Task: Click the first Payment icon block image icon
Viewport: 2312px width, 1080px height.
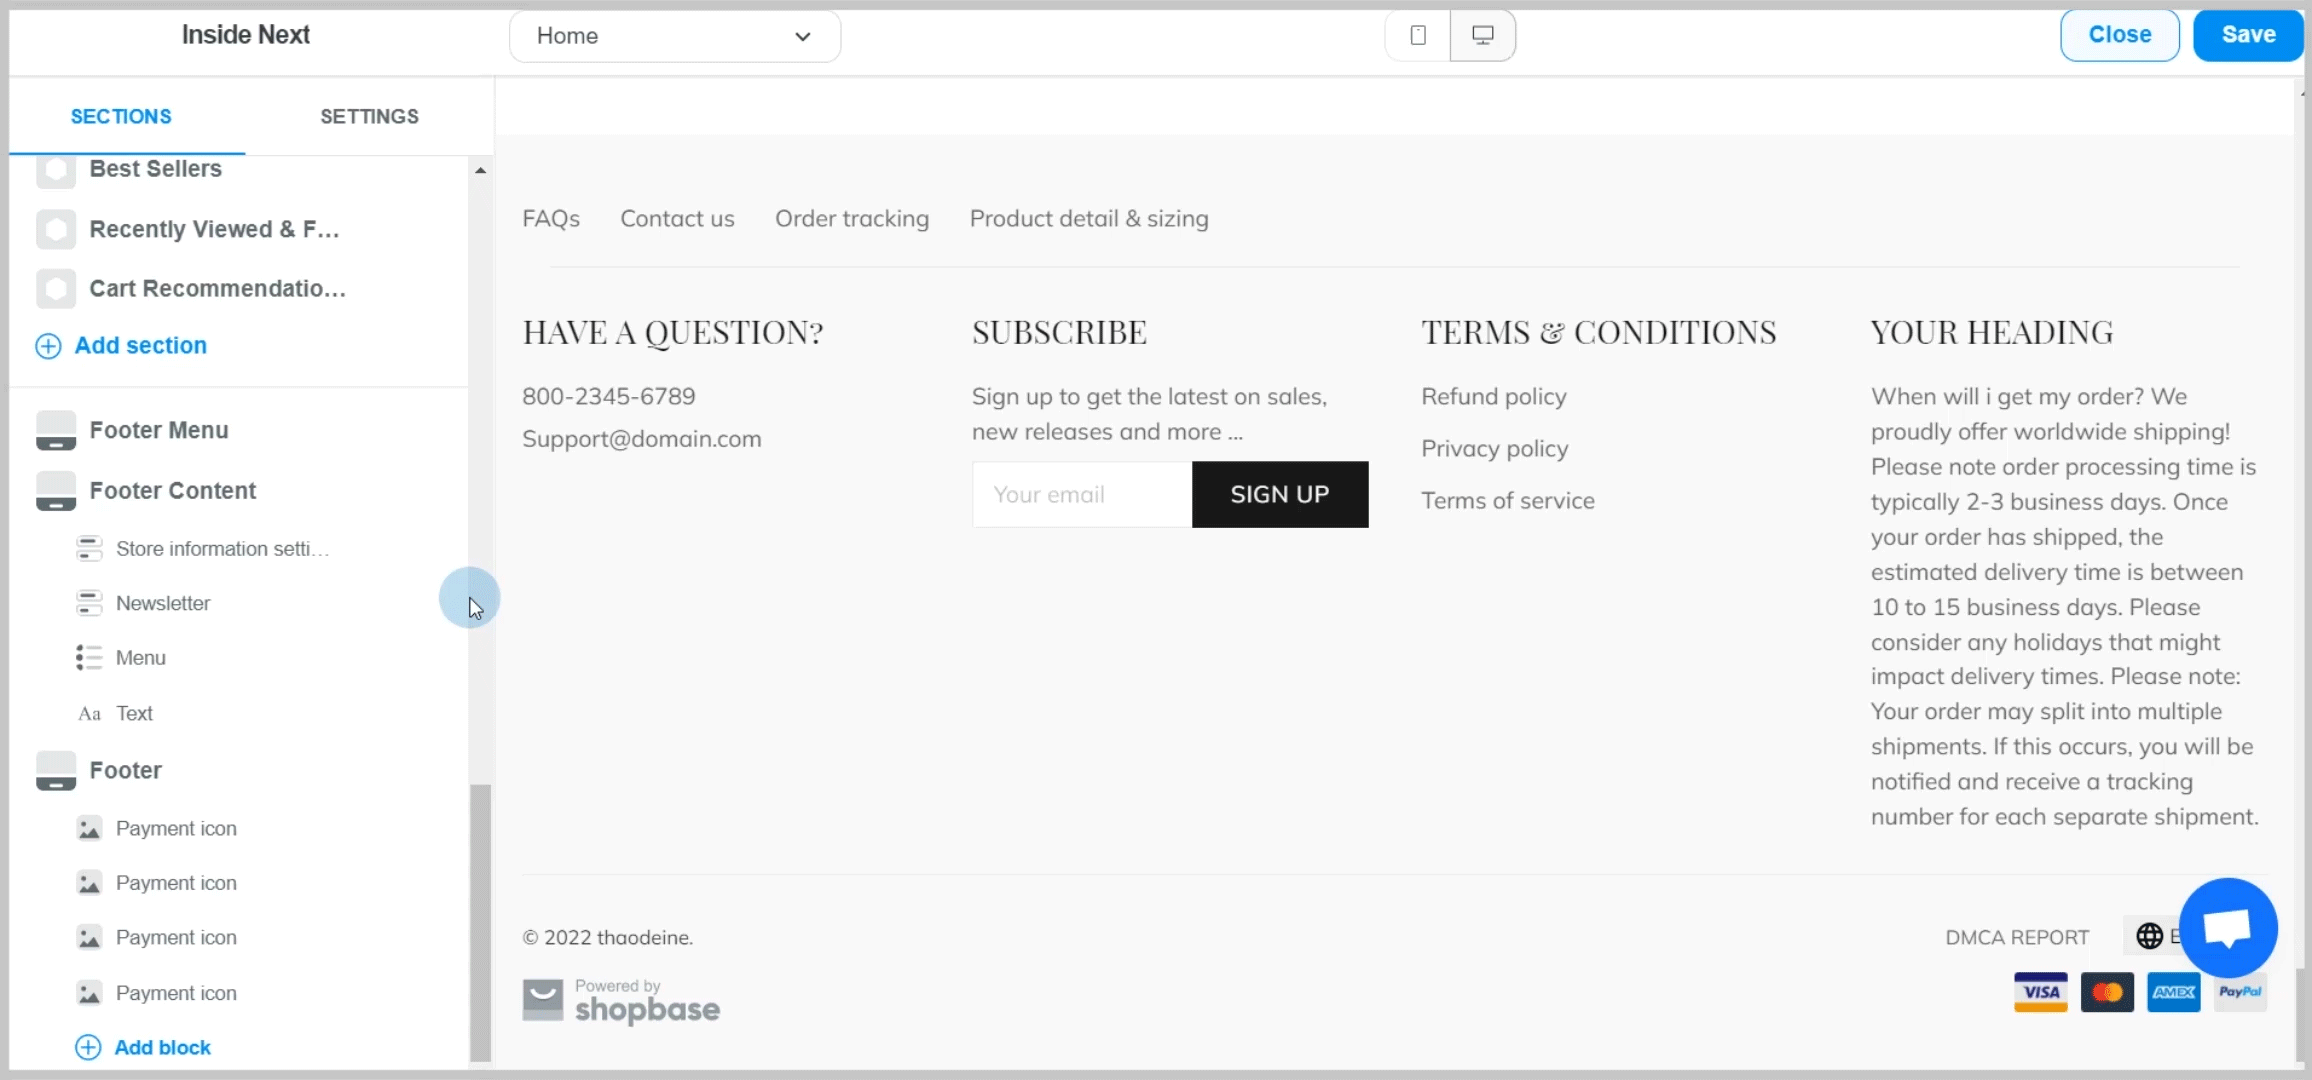Action: pos(89,828)
